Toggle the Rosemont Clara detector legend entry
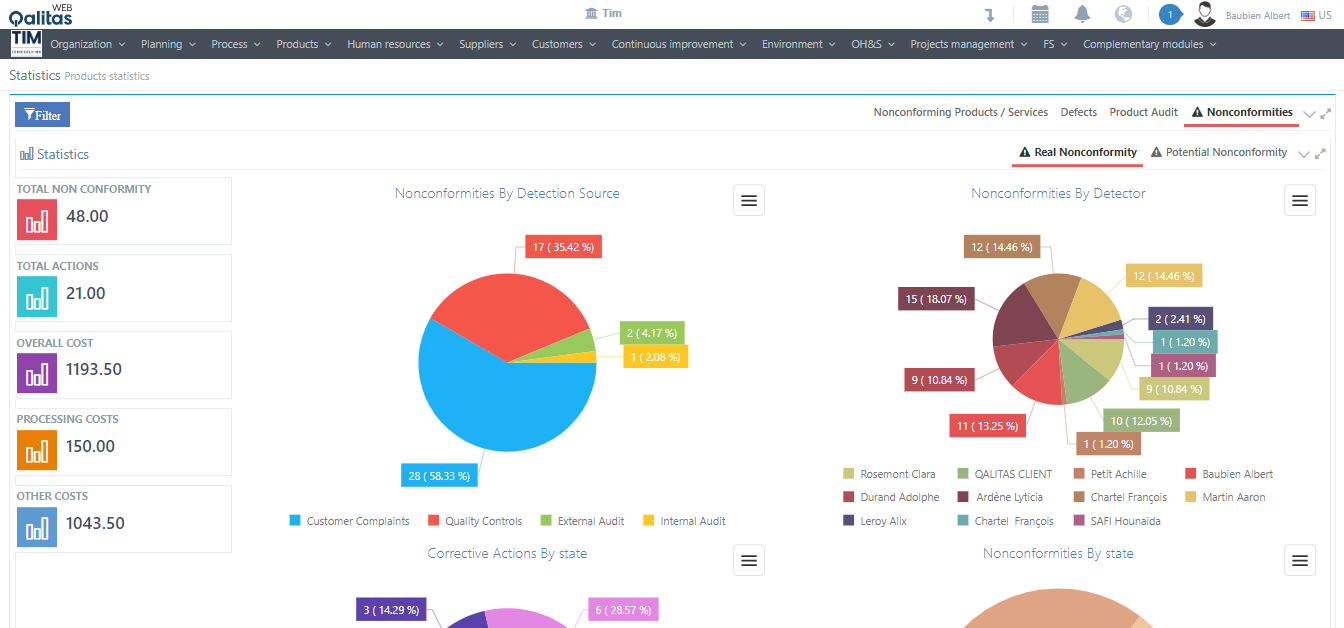 click(x=890, y=473)
